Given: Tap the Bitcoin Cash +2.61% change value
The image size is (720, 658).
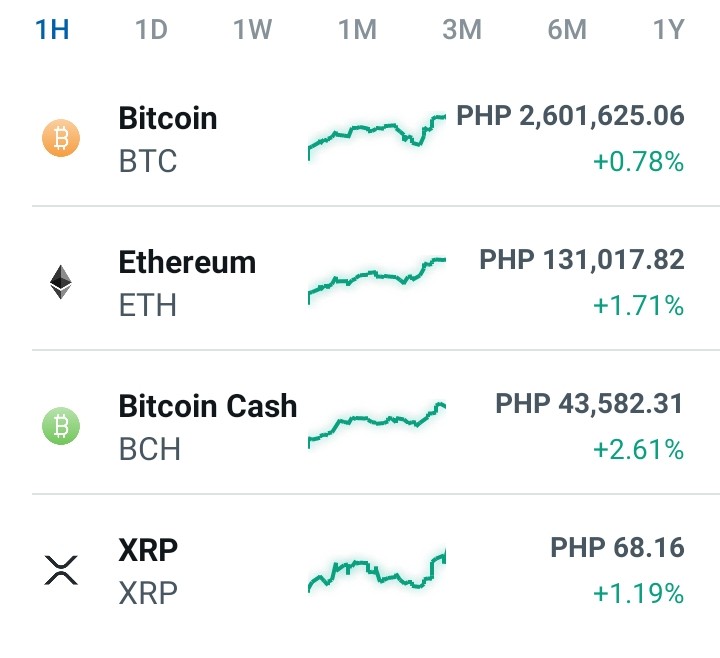Looking at the screenshot, I should (639, 449).
